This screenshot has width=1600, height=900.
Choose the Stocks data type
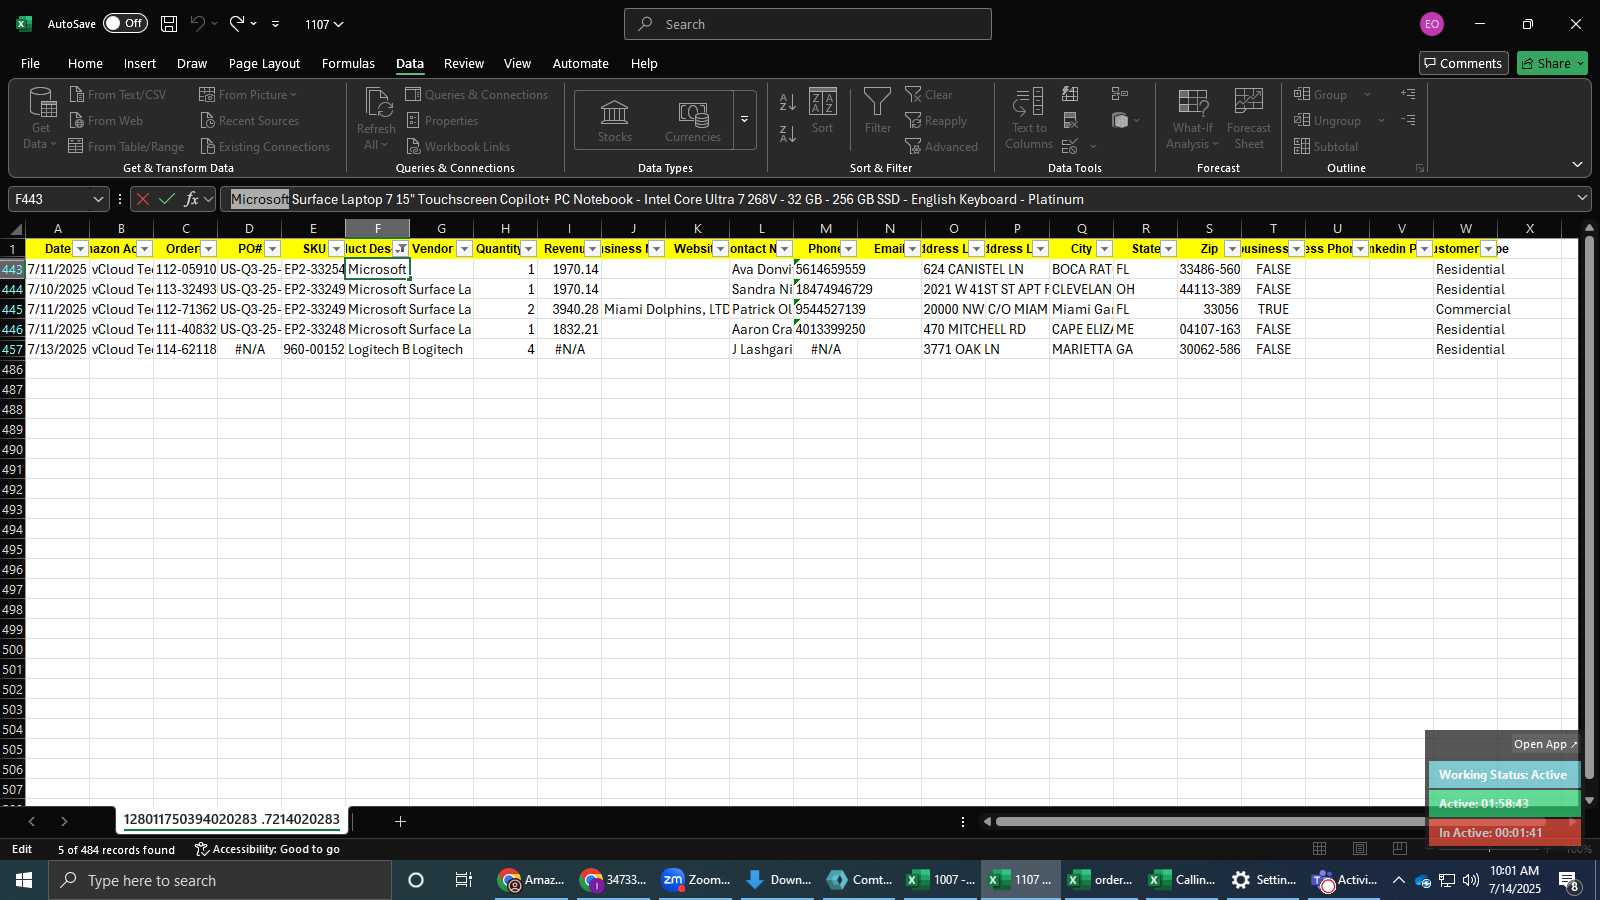coord(615,121)
